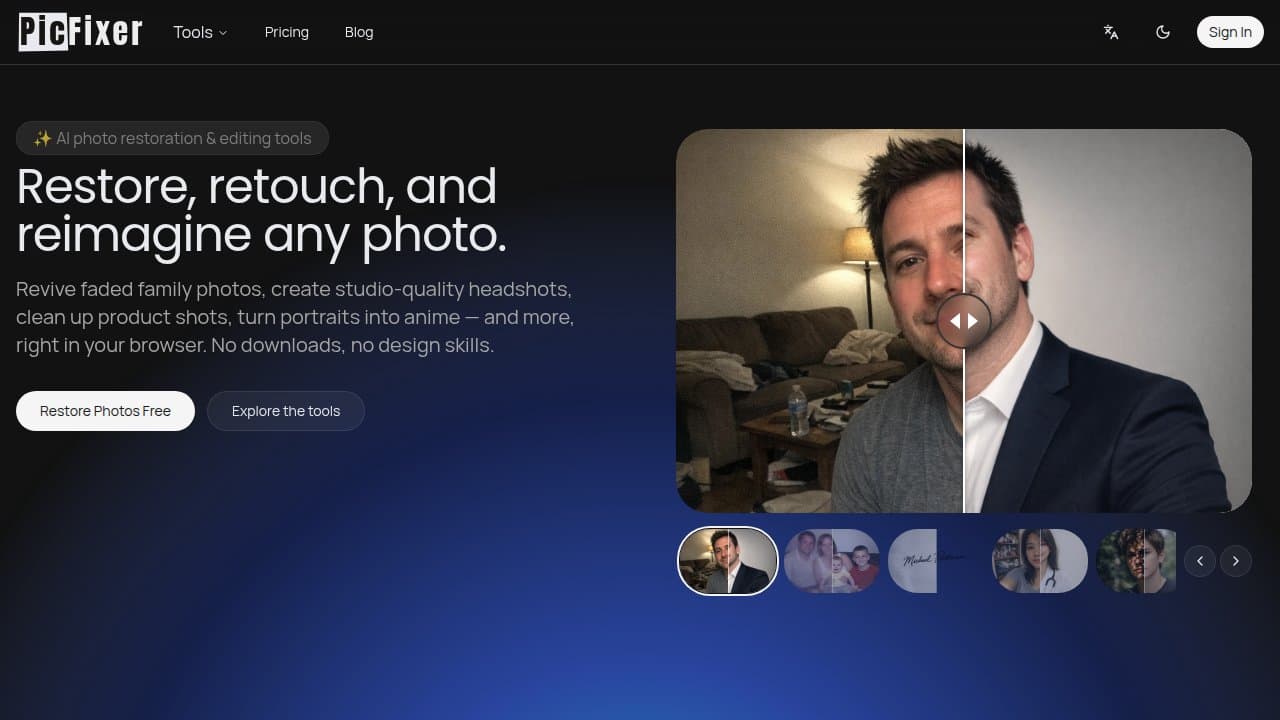Select the signature example thumbnail
1280x720 pixels.
936,561
